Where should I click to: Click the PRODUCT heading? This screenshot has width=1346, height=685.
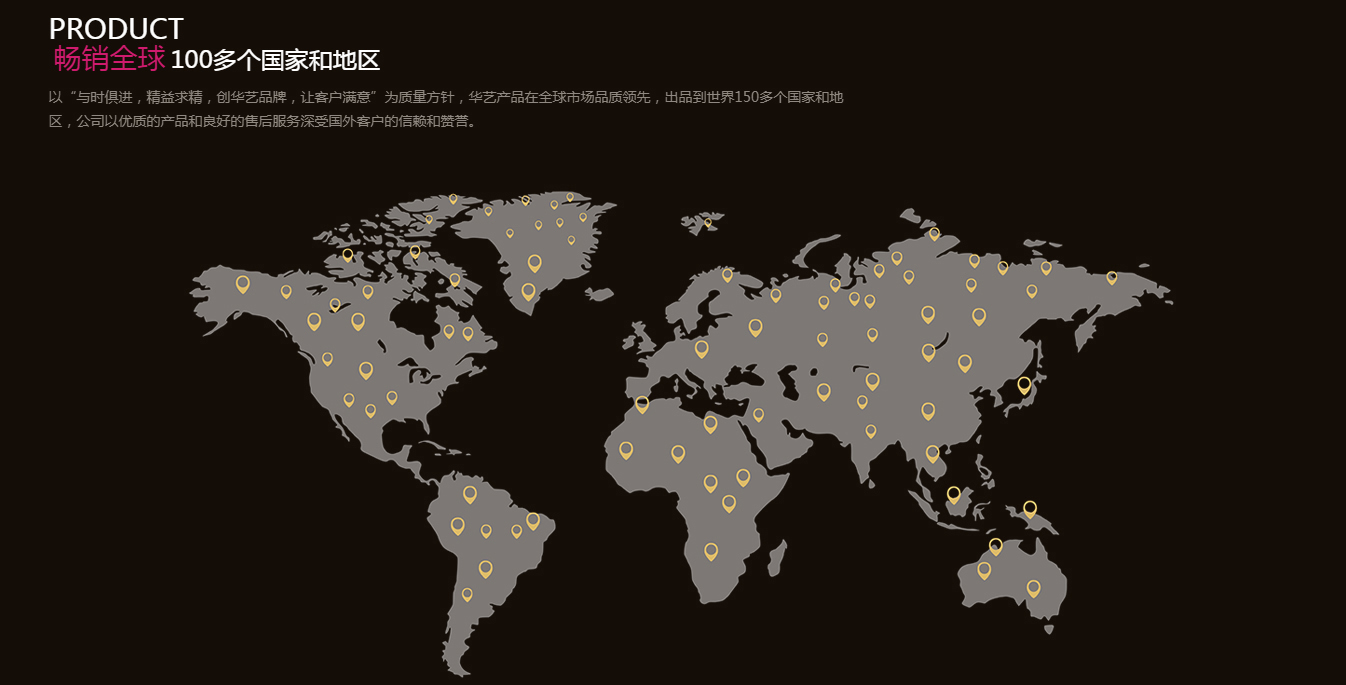coord(116,28)
